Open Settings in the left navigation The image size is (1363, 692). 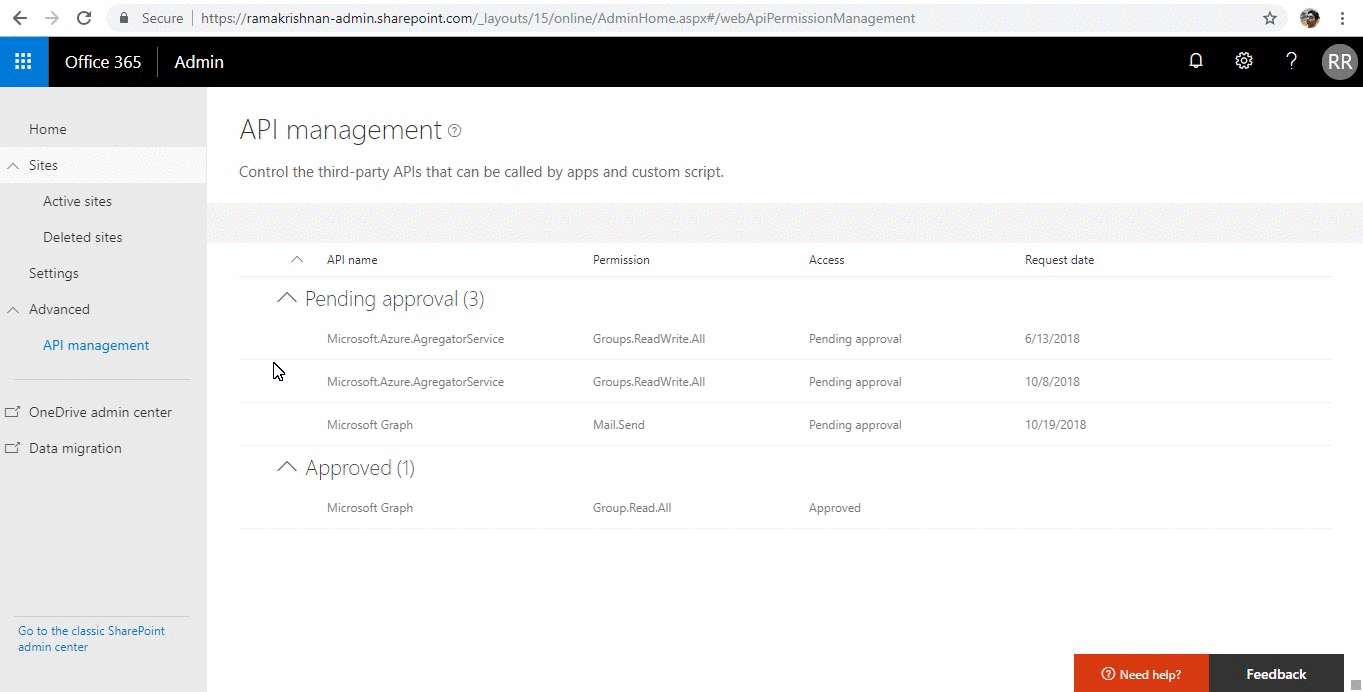[x=54, y=273]
